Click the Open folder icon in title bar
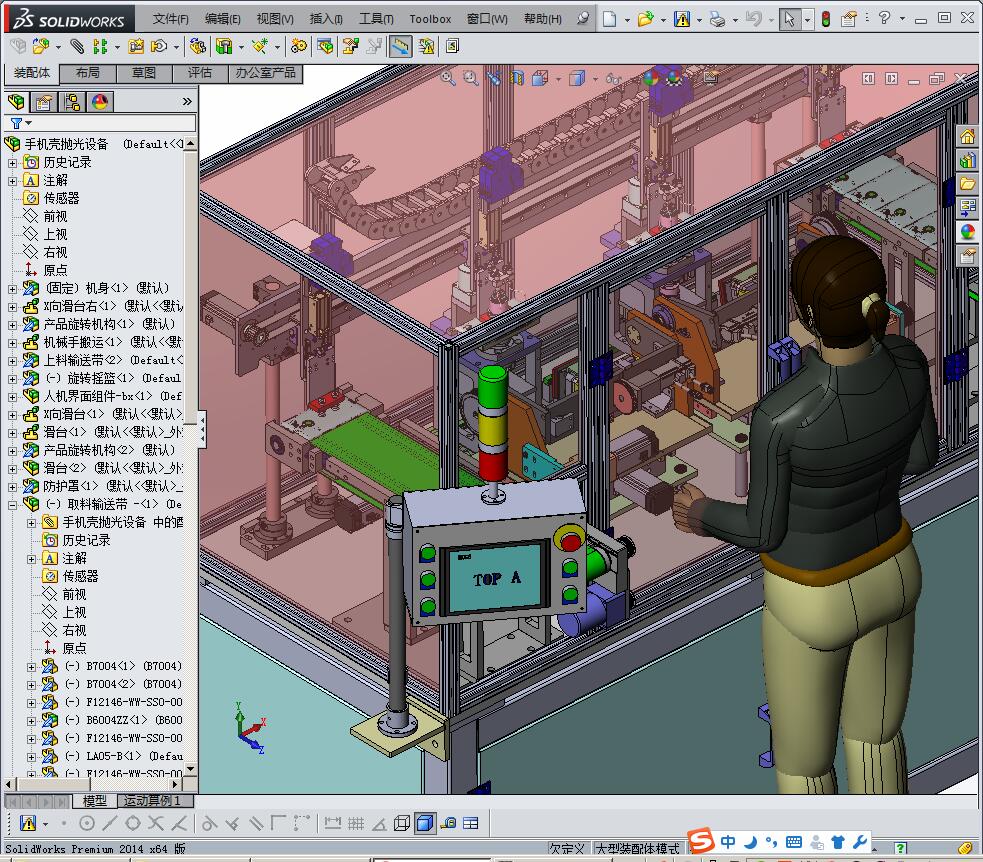The height and width of the screenshot is (862, 983). click(x=645, y=19)
